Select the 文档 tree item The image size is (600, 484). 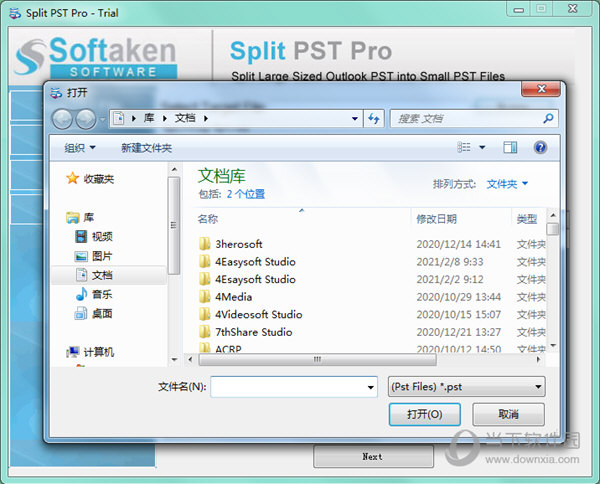pos(109,275)
